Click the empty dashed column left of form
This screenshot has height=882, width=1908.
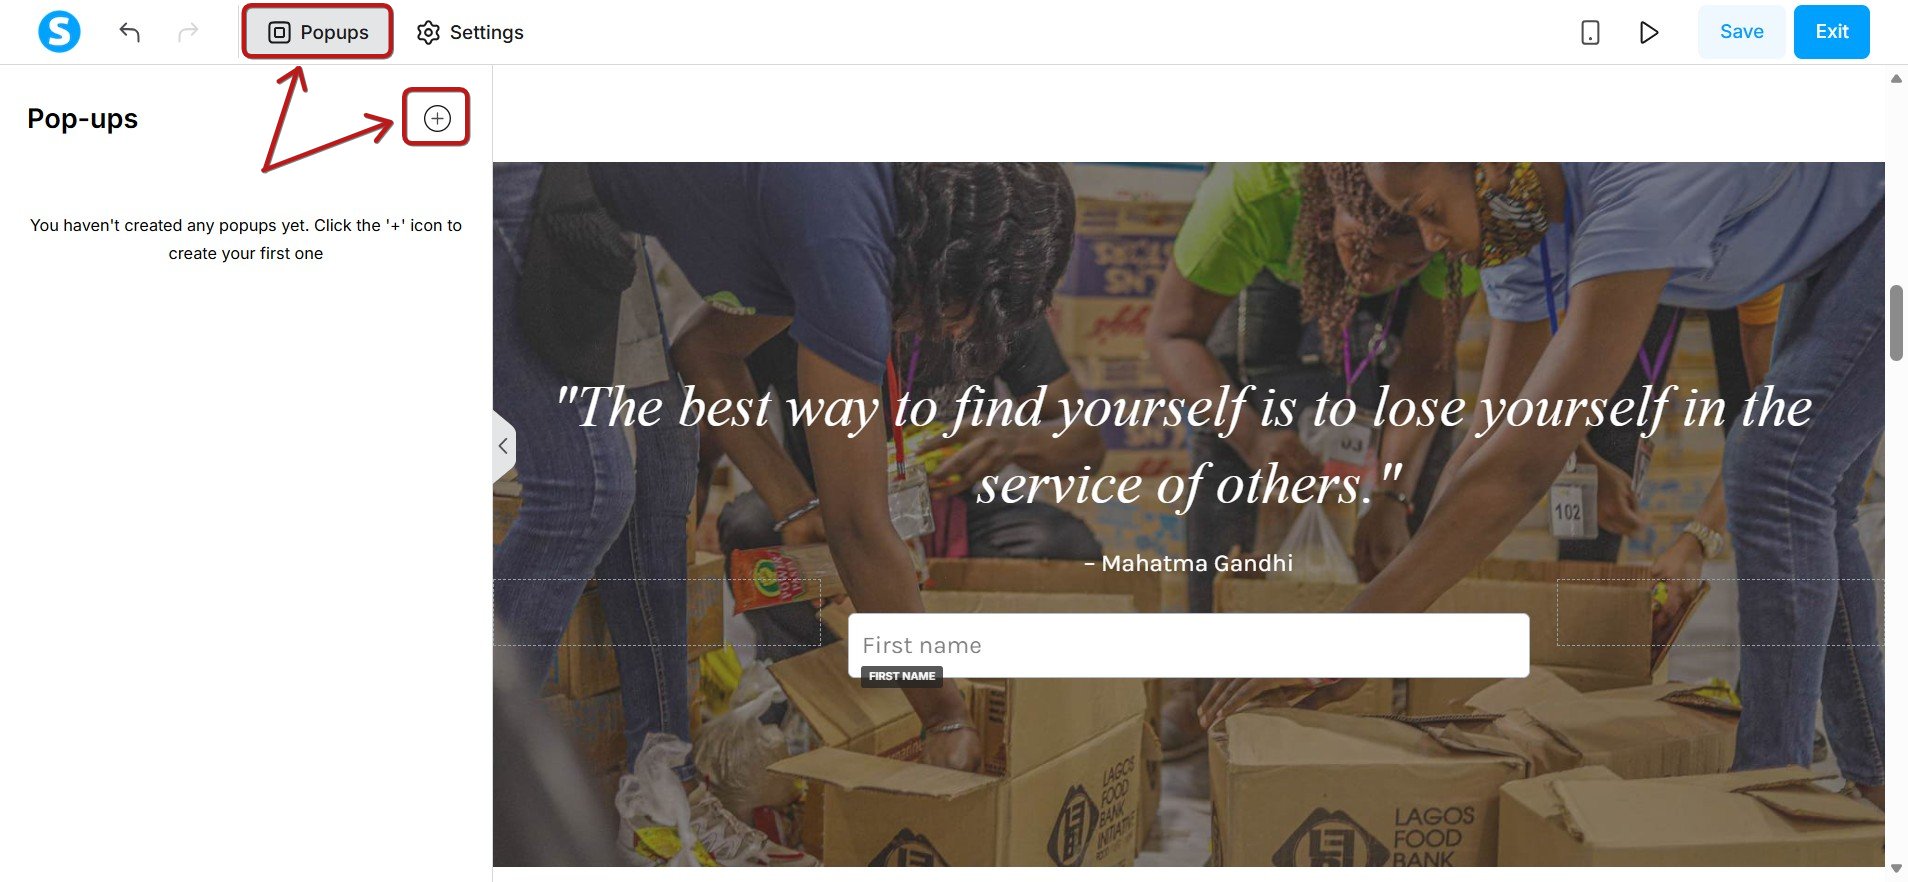tap(657, 612)
